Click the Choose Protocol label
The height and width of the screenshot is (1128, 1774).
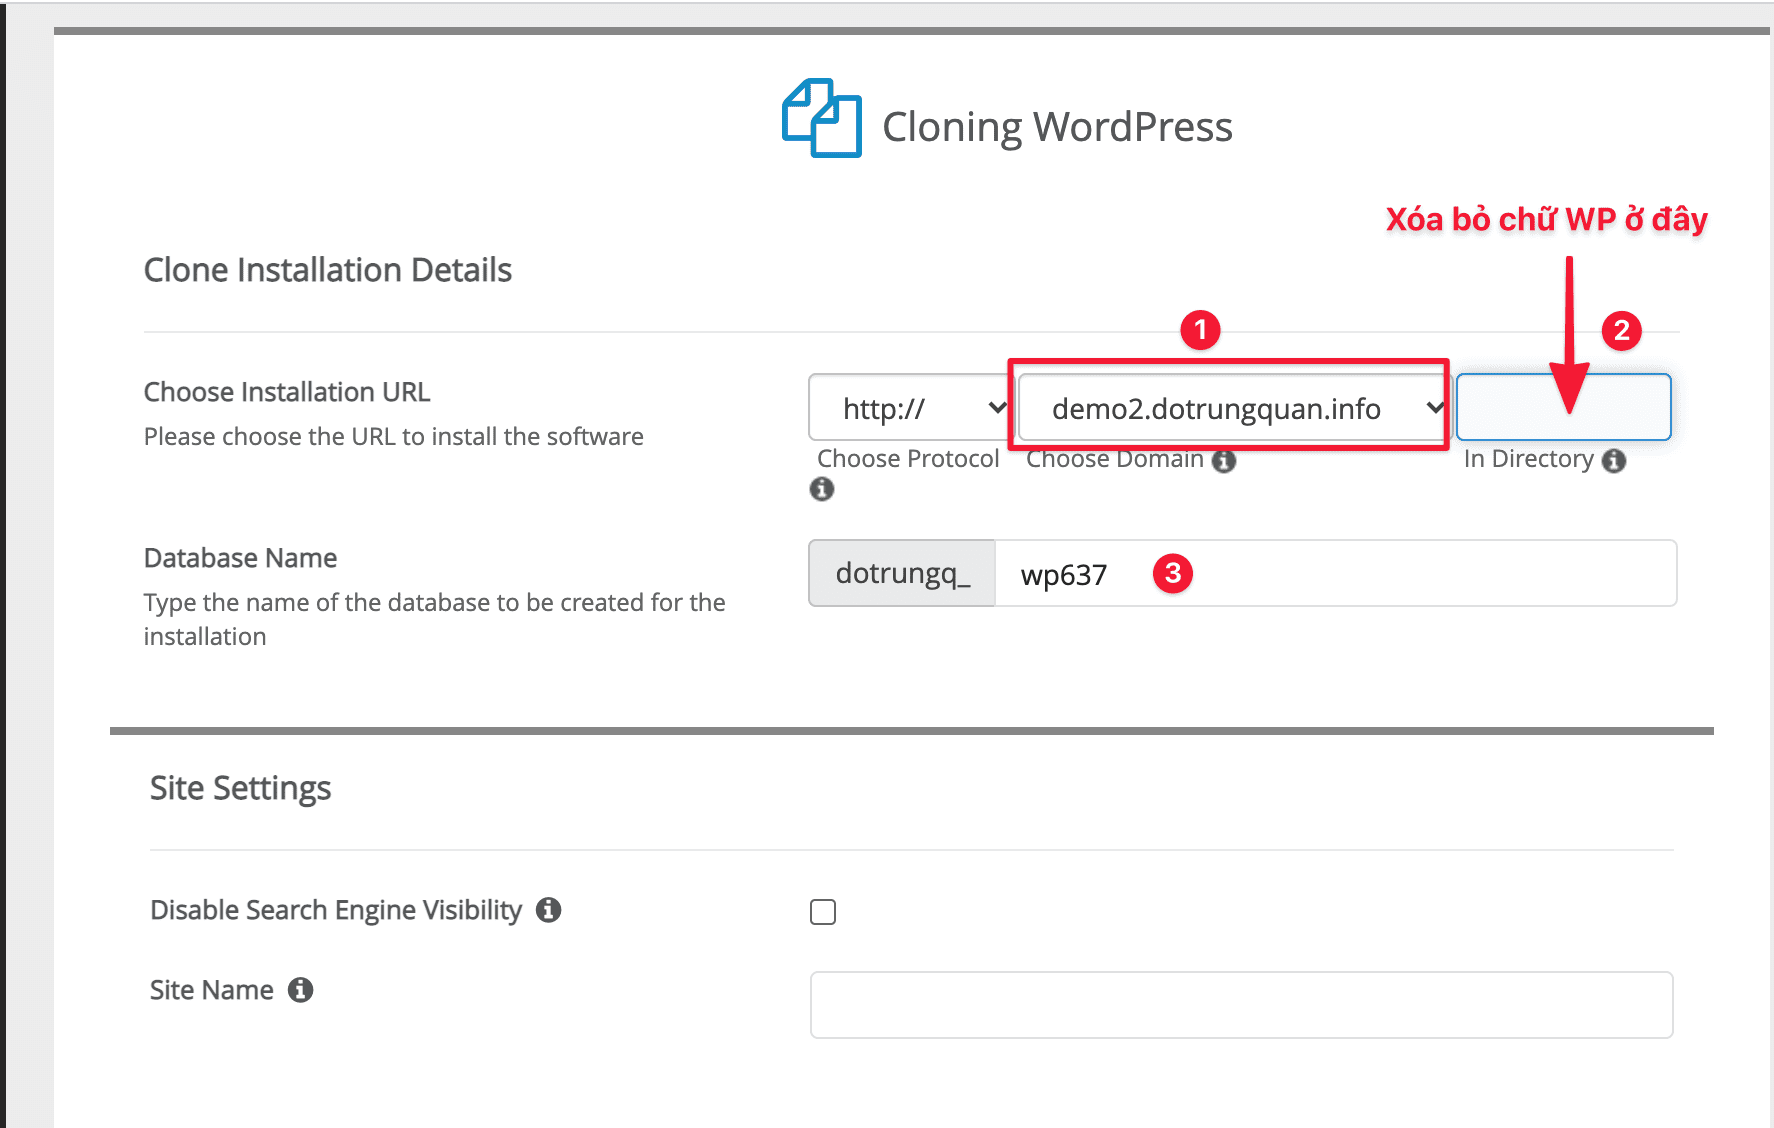pyautogui.click(x=907, y=458)
